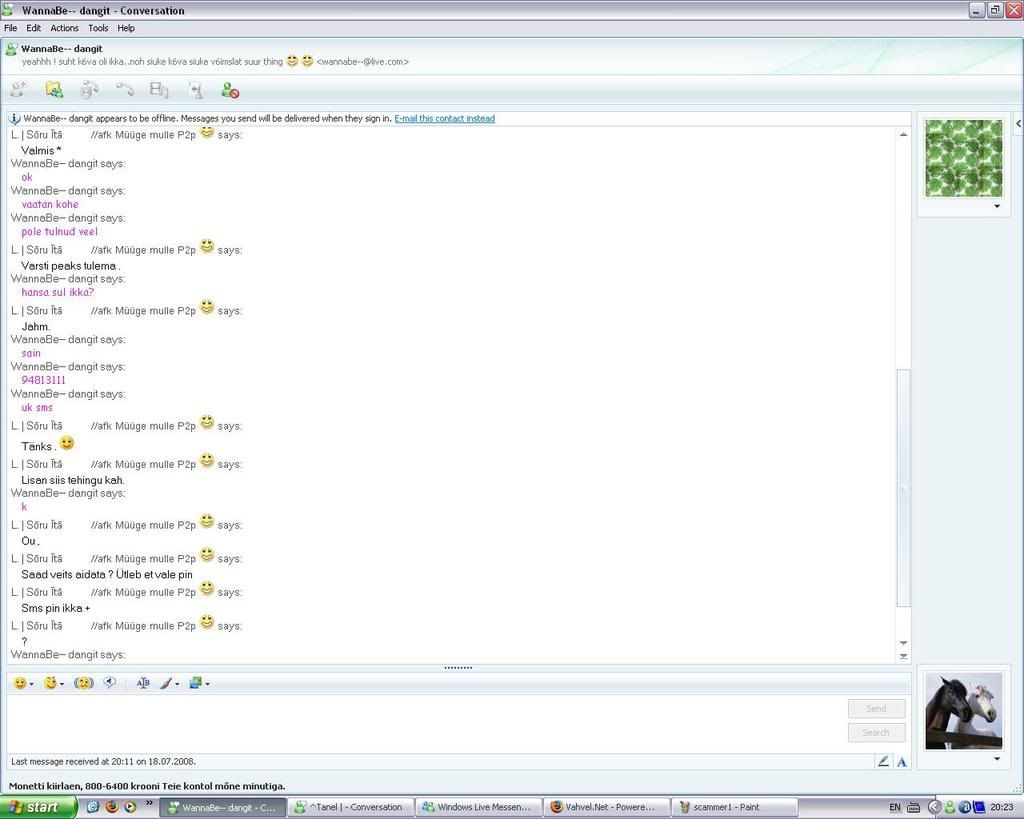The image size is (1024, 819).
Task: Click the Send a nudge icon
Action: 84,683
